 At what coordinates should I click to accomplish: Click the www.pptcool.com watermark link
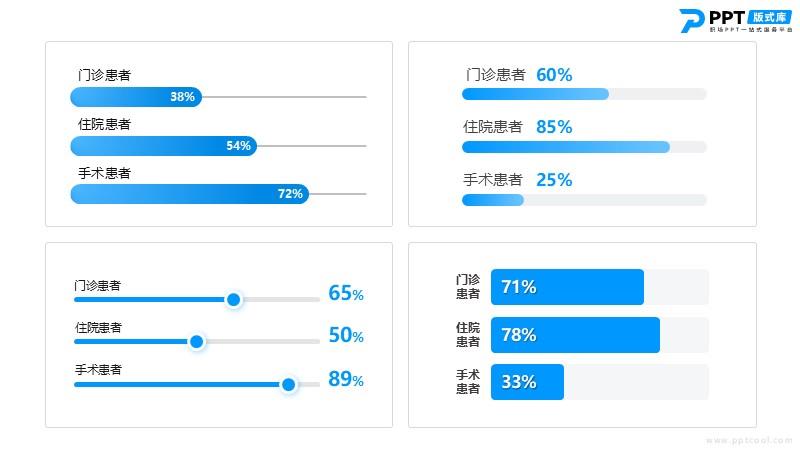[749, 440]
